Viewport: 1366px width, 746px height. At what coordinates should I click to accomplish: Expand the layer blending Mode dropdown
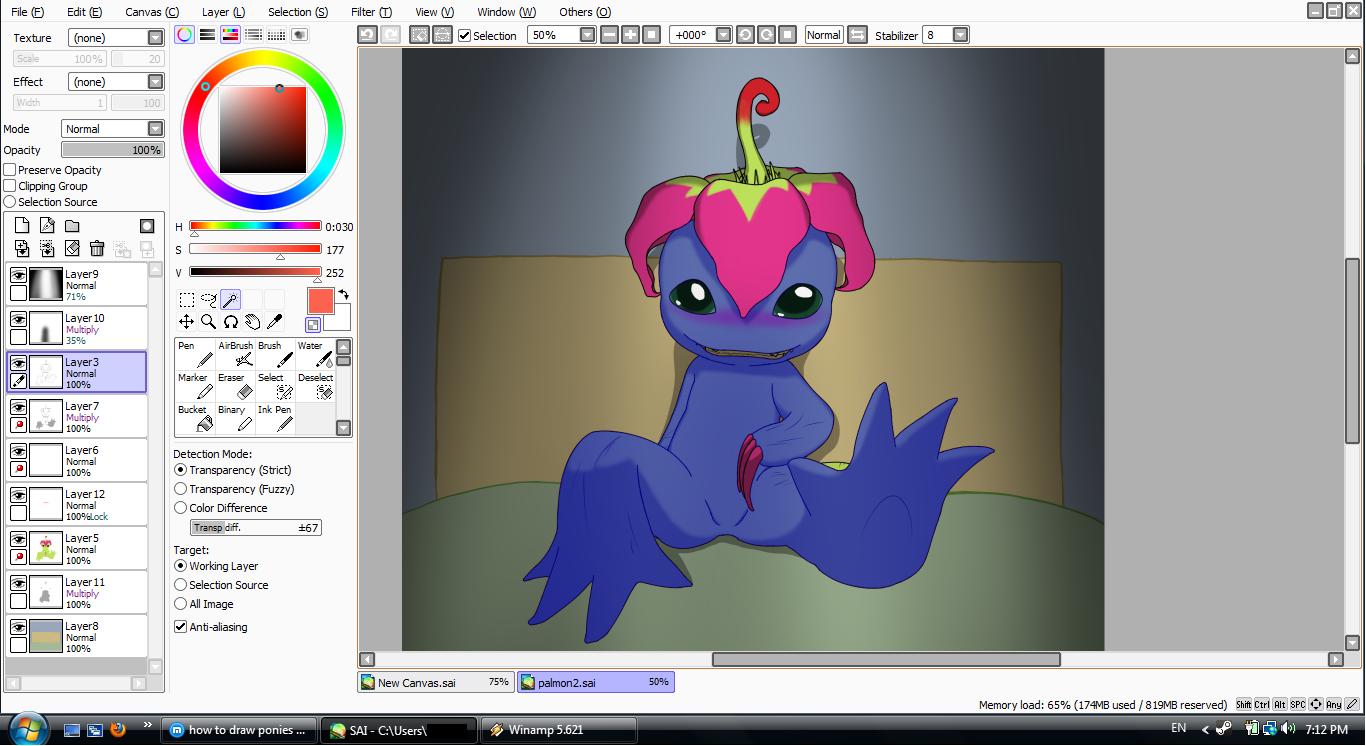[155, 129]
